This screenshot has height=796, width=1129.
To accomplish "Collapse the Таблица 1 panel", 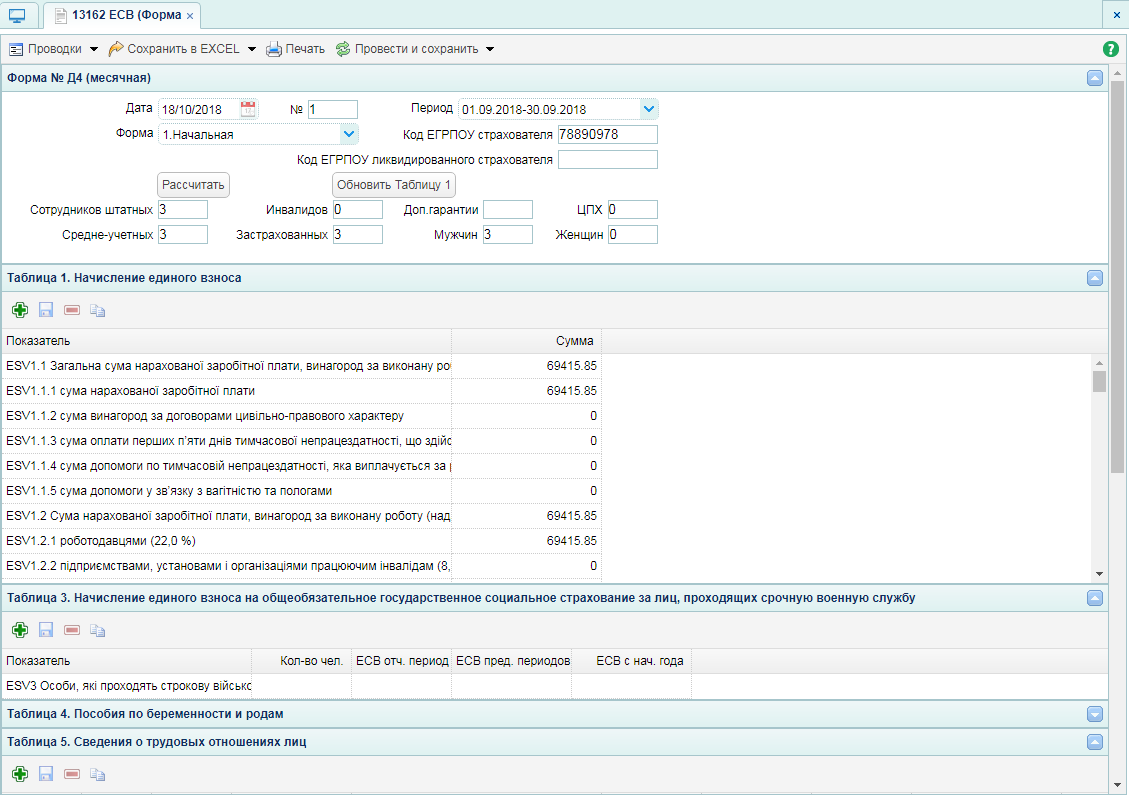I will pyautogui.click(x=1095, y=278).
